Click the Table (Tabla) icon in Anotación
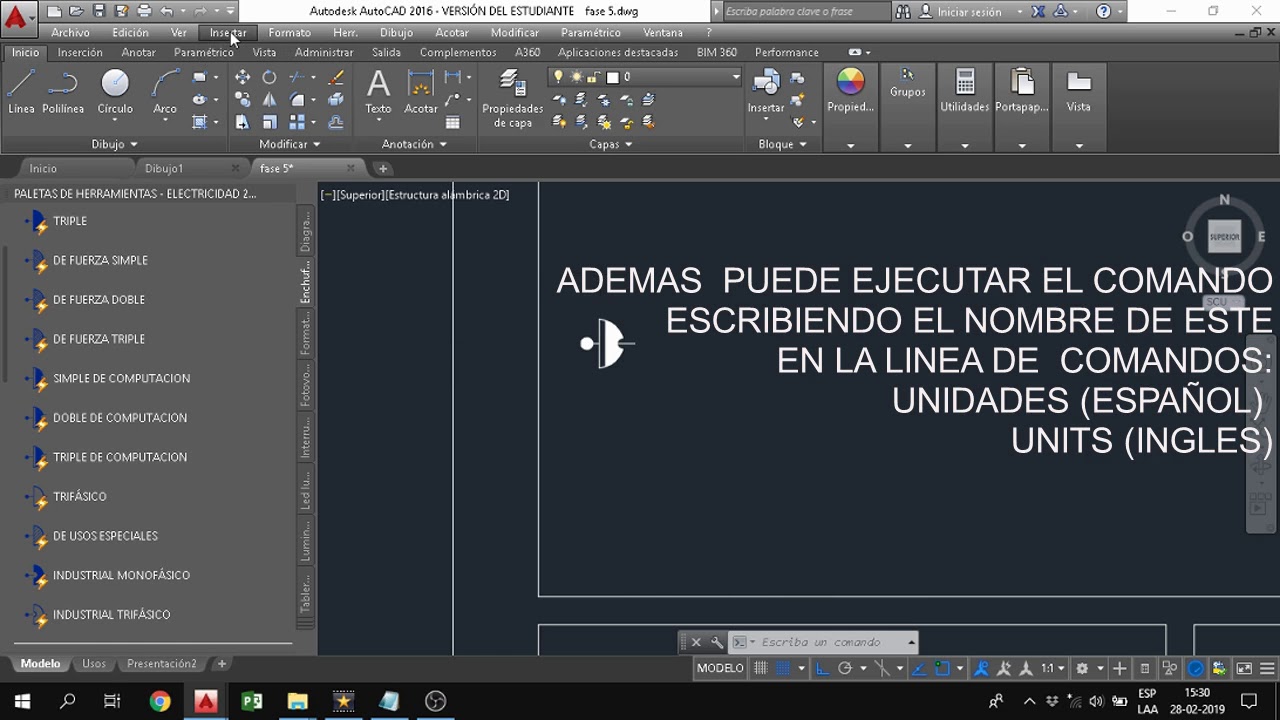Screen dimensions: 1280x720 click(x=453, y=122)
